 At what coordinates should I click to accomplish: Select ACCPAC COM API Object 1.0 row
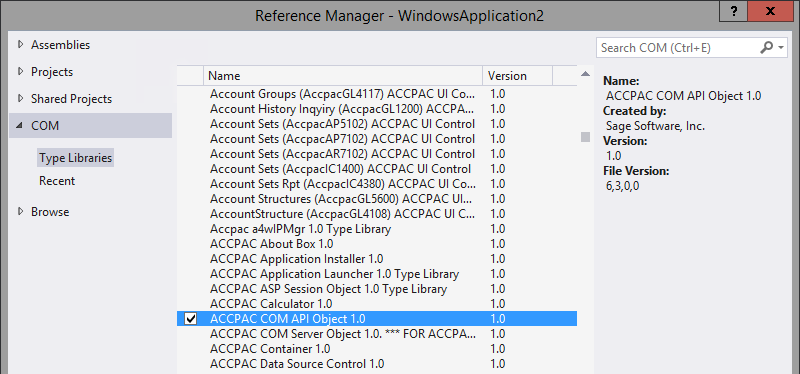377,319
